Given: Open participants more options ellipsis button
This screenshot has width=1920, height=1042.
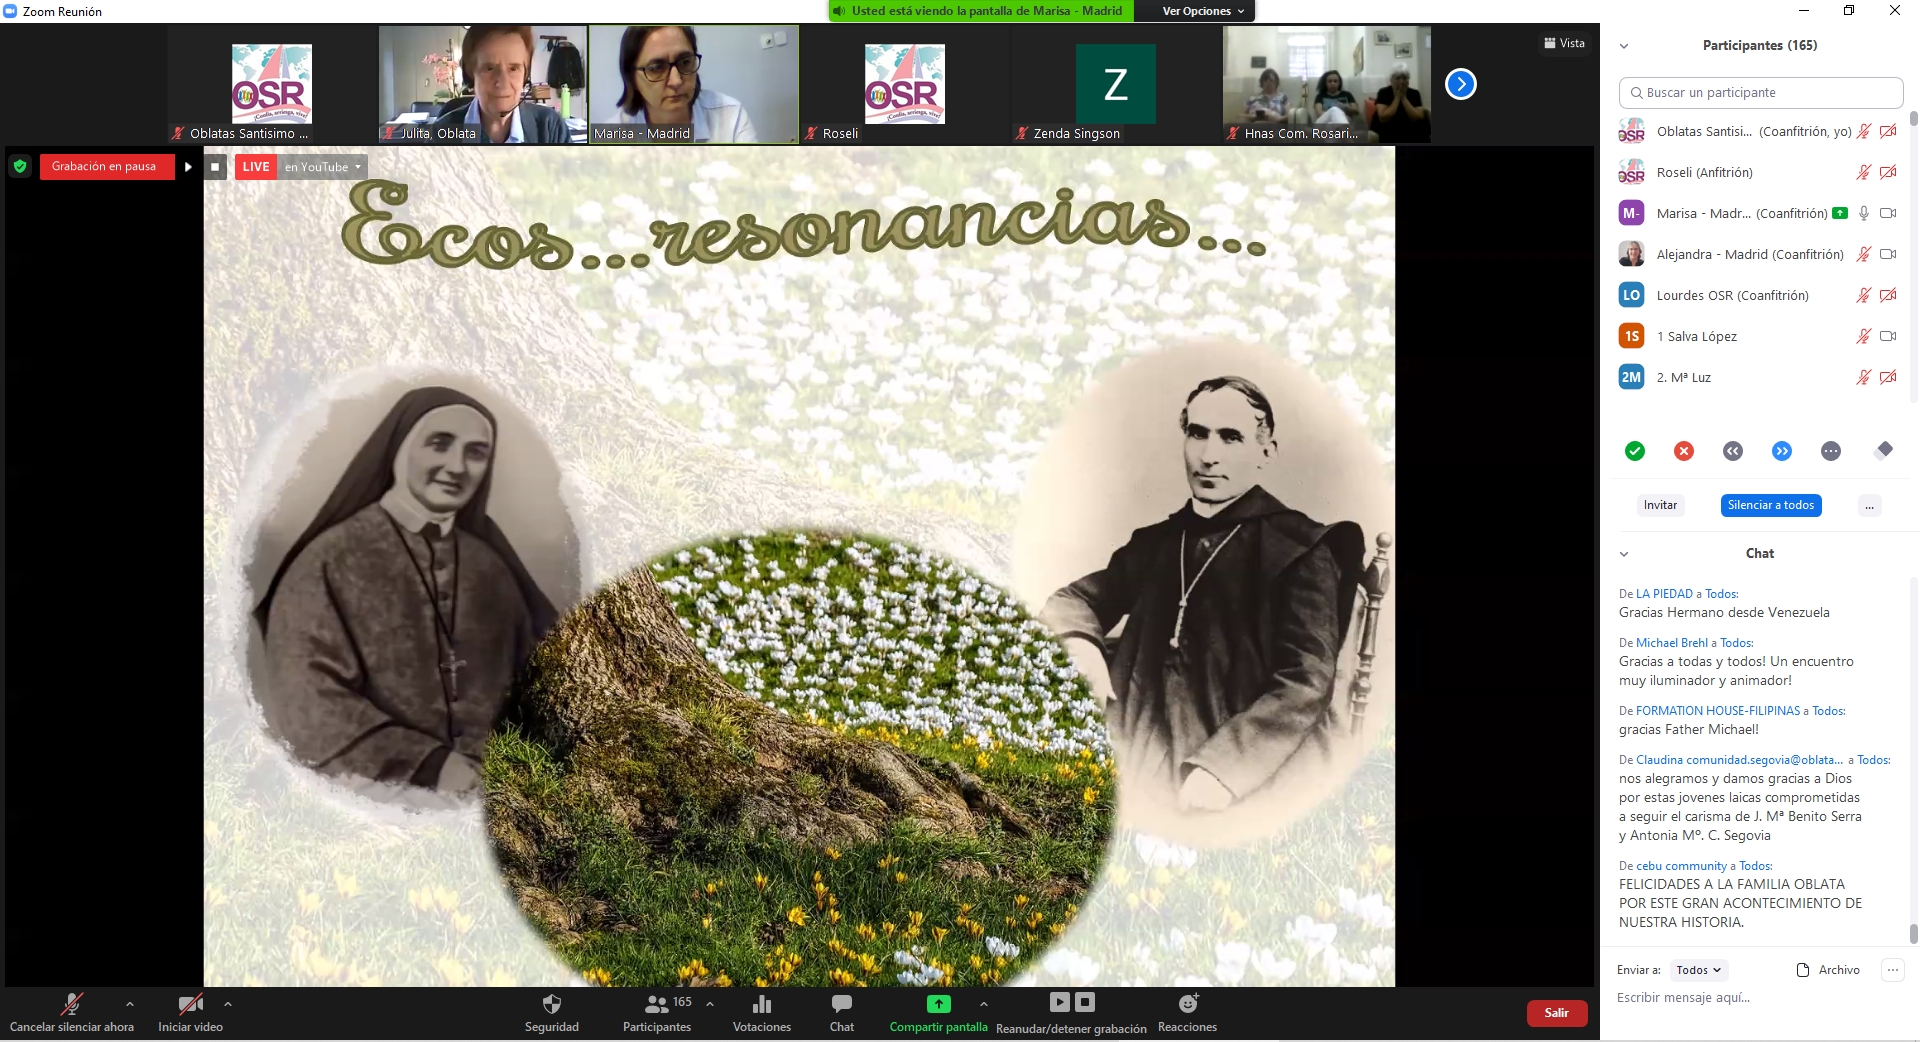Looking at the screenshot, I should [x=1869, y=505].
